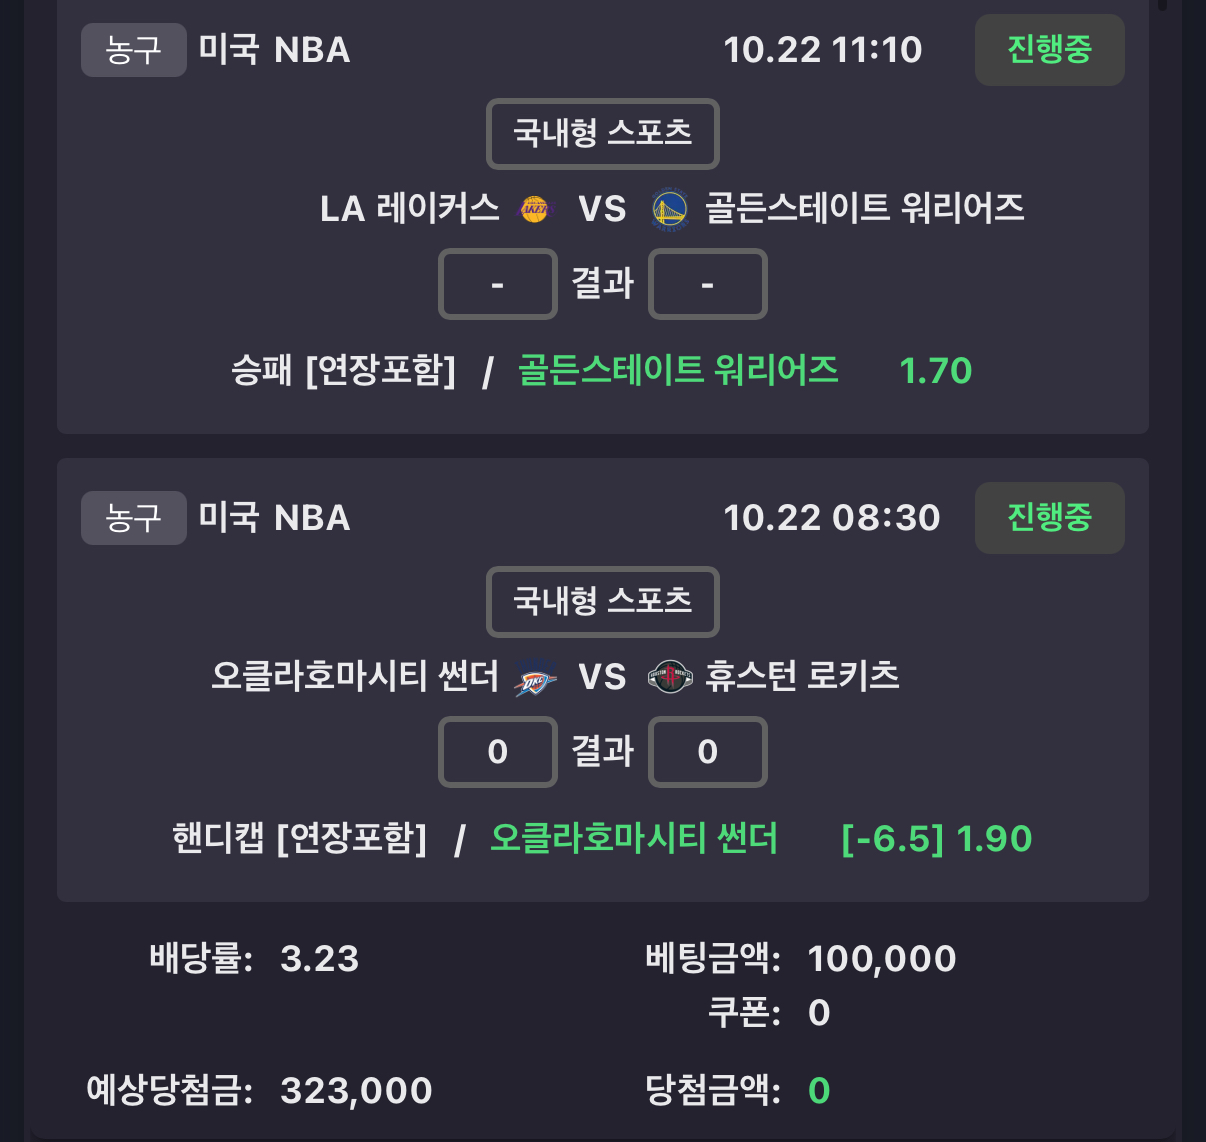Image resolution: width=1206 pixels, height=1142 pixels.
Task: Click the Rockets result box showing 0
Action: point(707,752)
